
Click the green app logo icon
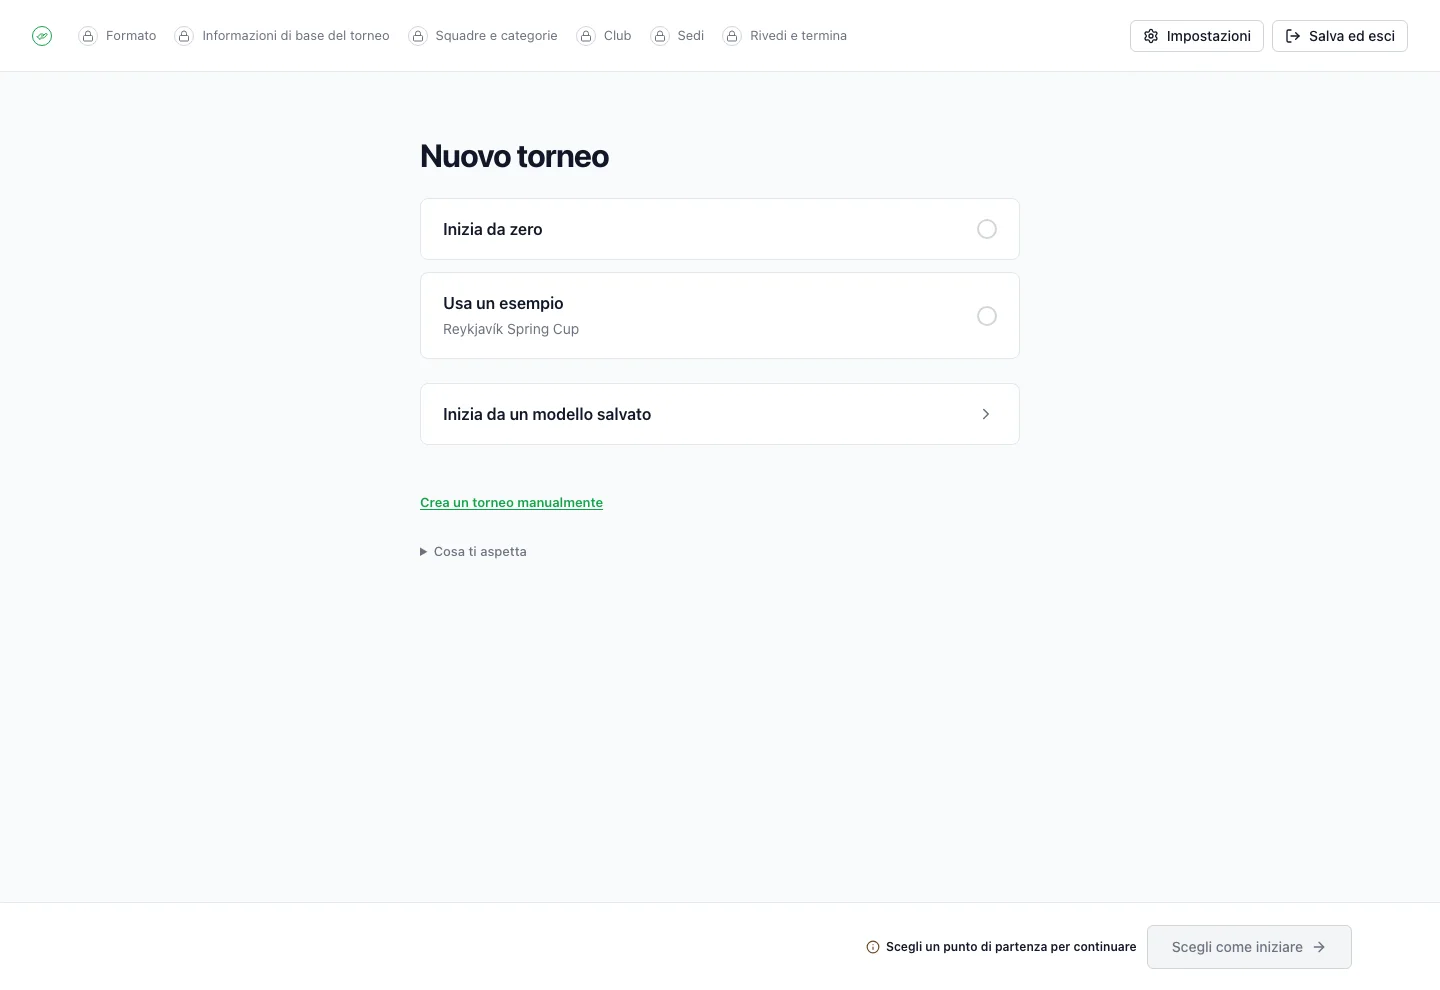pos(42,36)
